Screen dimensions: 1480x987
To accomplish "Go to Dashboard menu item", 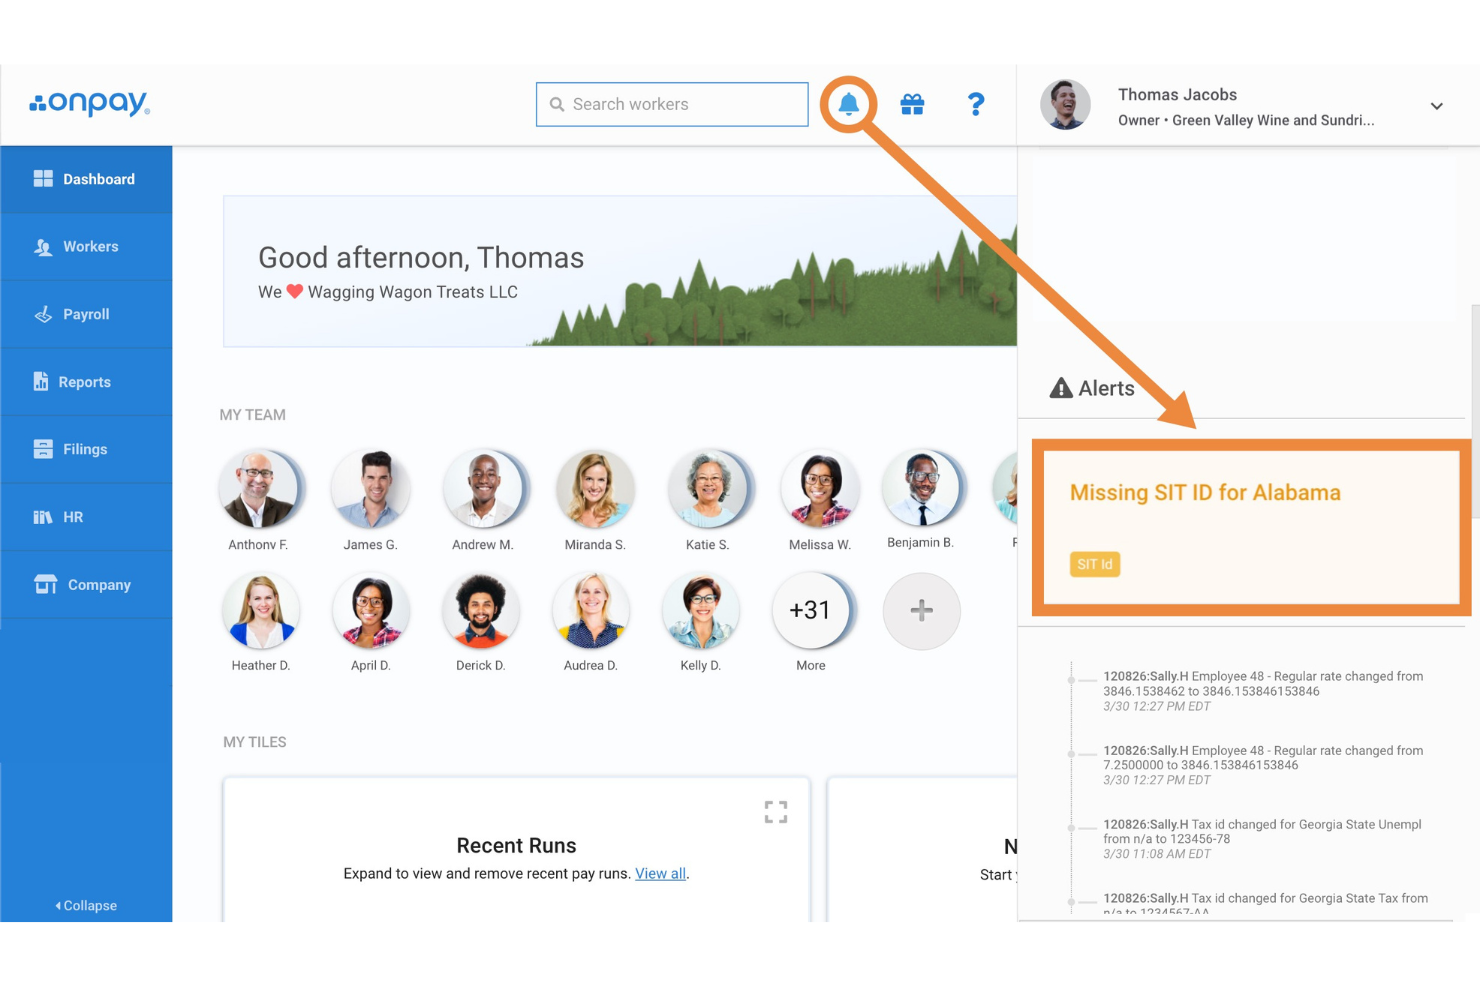I will (x=86, y=179).
